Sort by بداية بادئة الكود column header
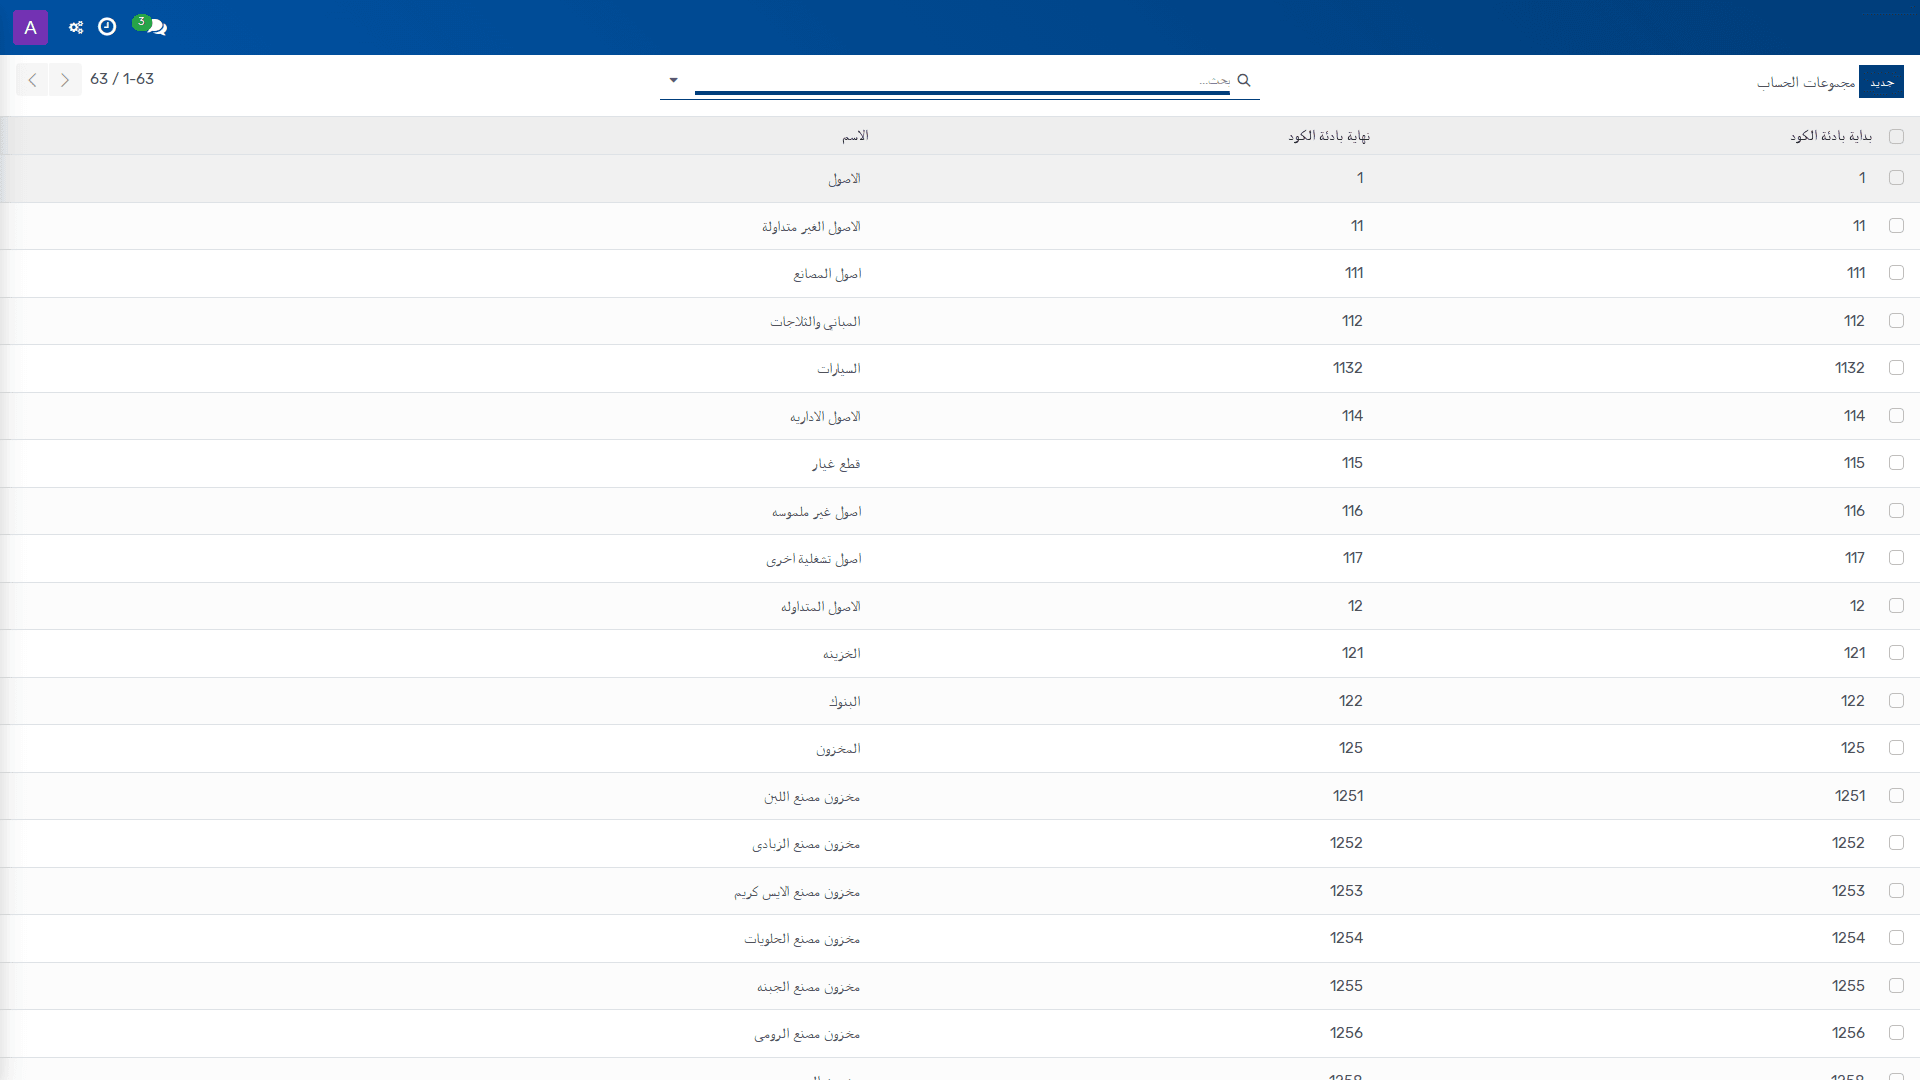The width and height of the screenshot is (1920, 1080). [1831, 136]
